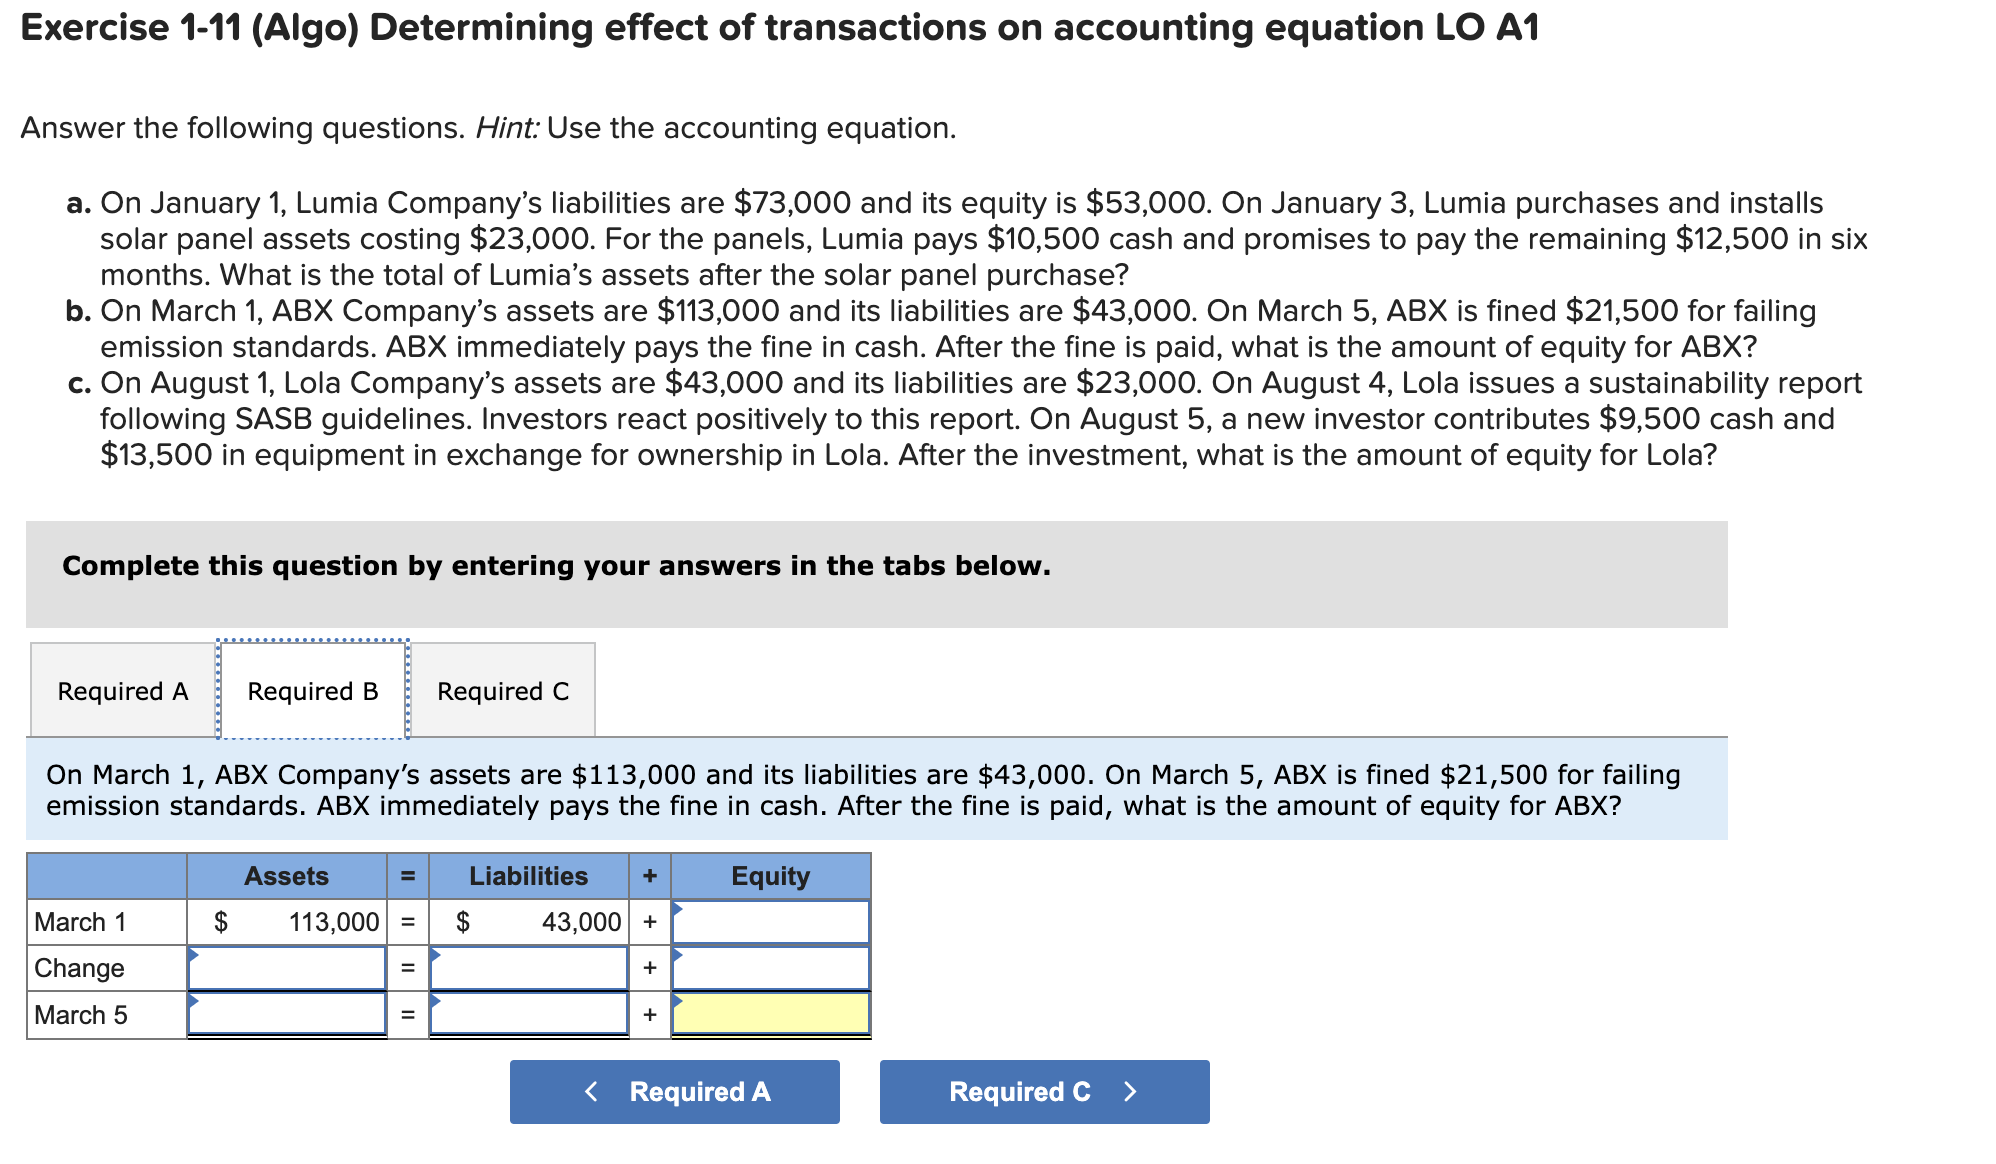Click the left chevron on Required A button
The width and height of the screenshot is (1996, 1164).
(x=591, y=1092)
